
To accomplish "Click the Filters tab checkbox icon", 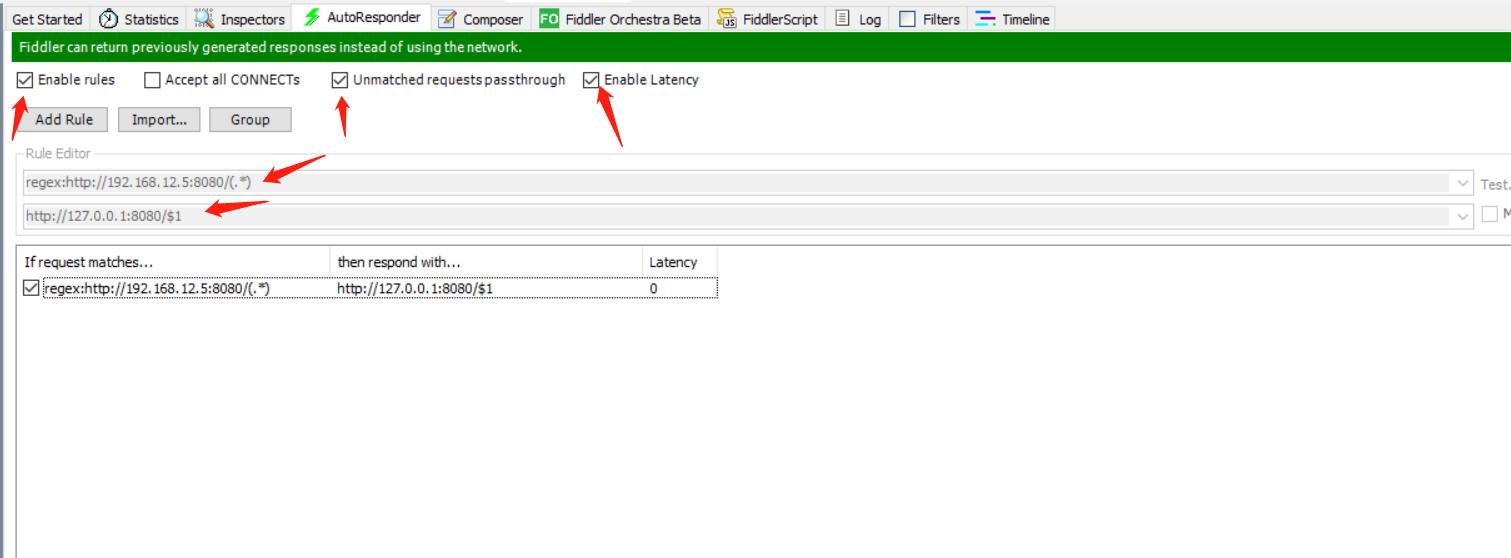I will (907, 19).
